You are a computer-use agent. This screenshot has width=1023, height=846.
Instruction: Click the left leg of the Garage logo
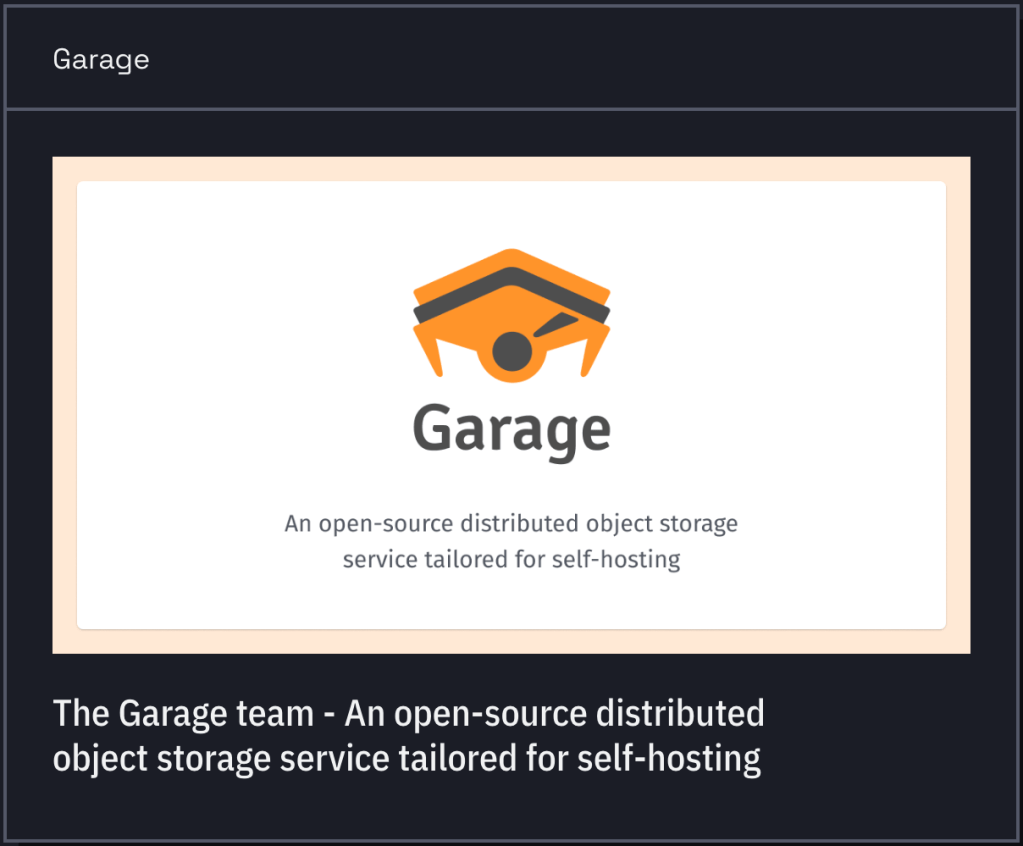(427, 352)
